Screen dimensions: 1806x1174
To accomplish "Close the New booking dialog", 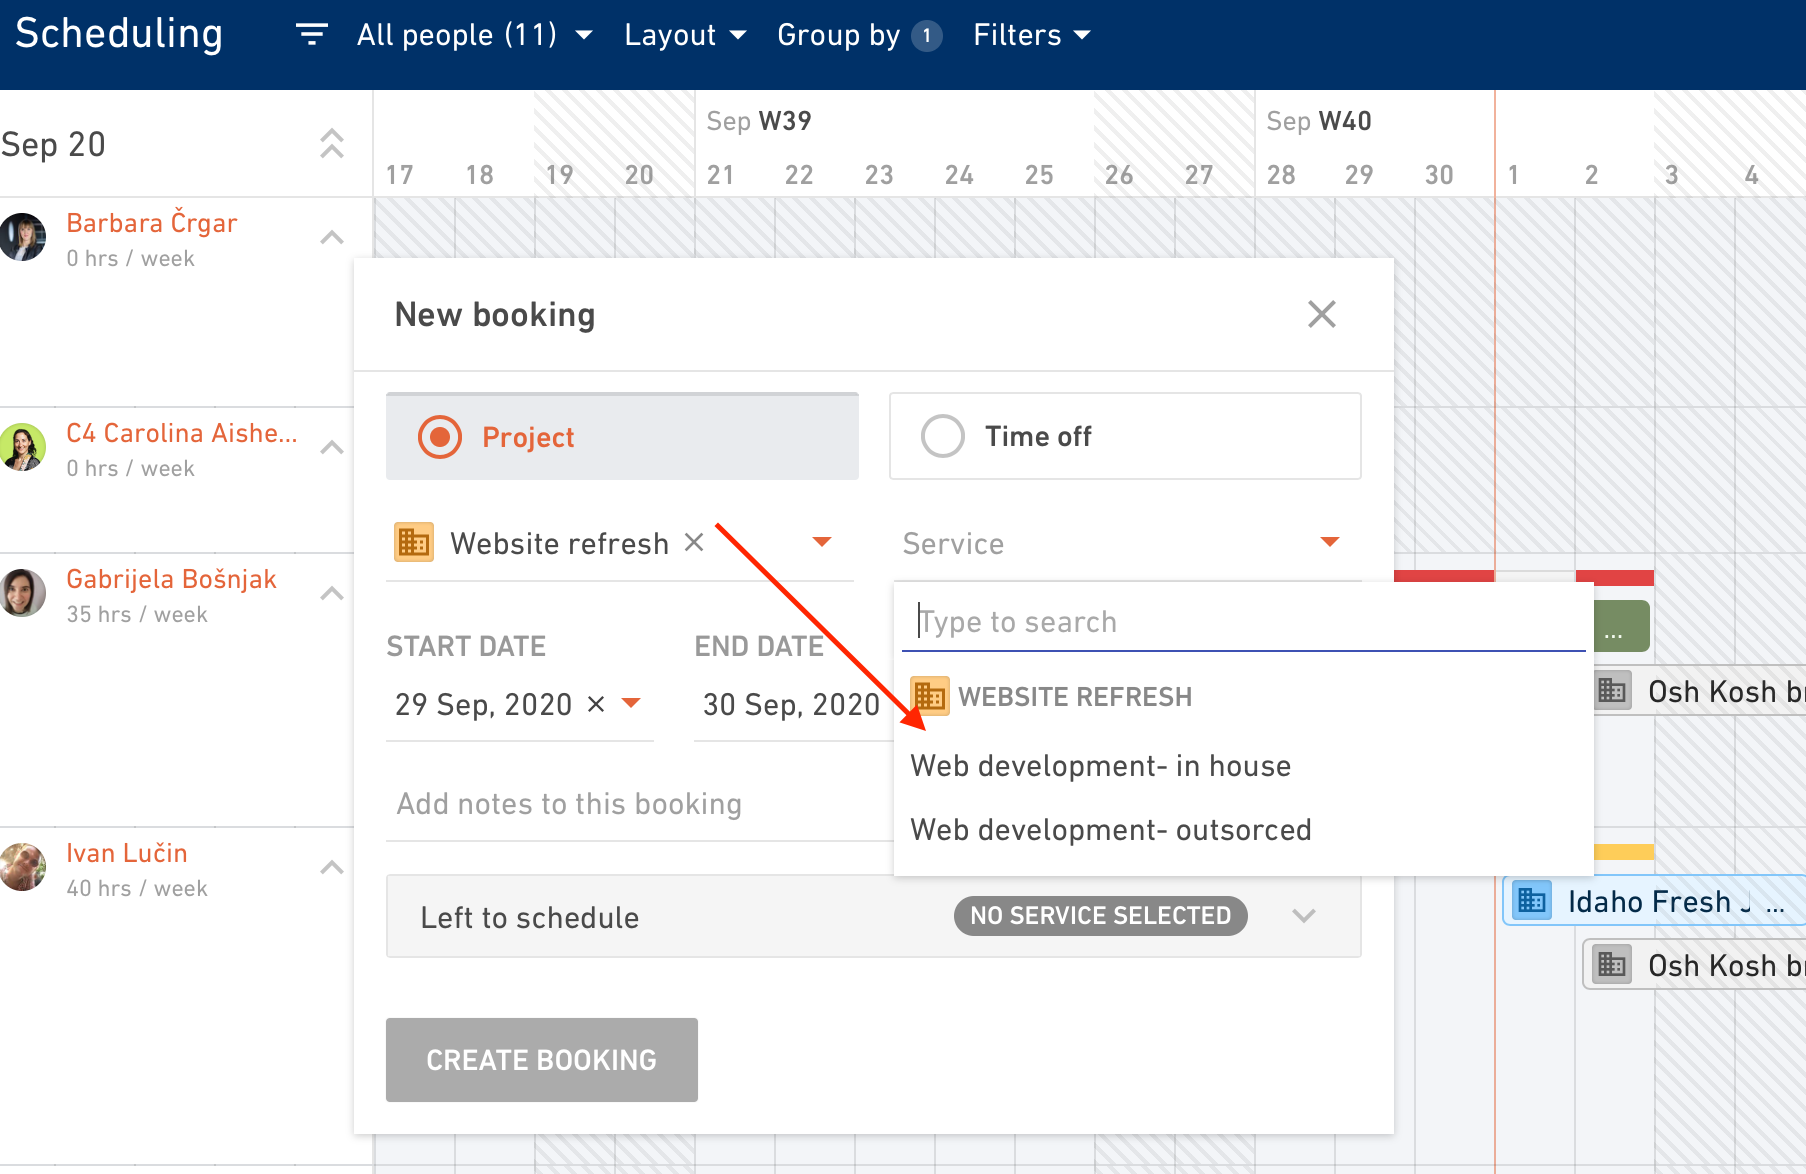I will (1321, 314).
